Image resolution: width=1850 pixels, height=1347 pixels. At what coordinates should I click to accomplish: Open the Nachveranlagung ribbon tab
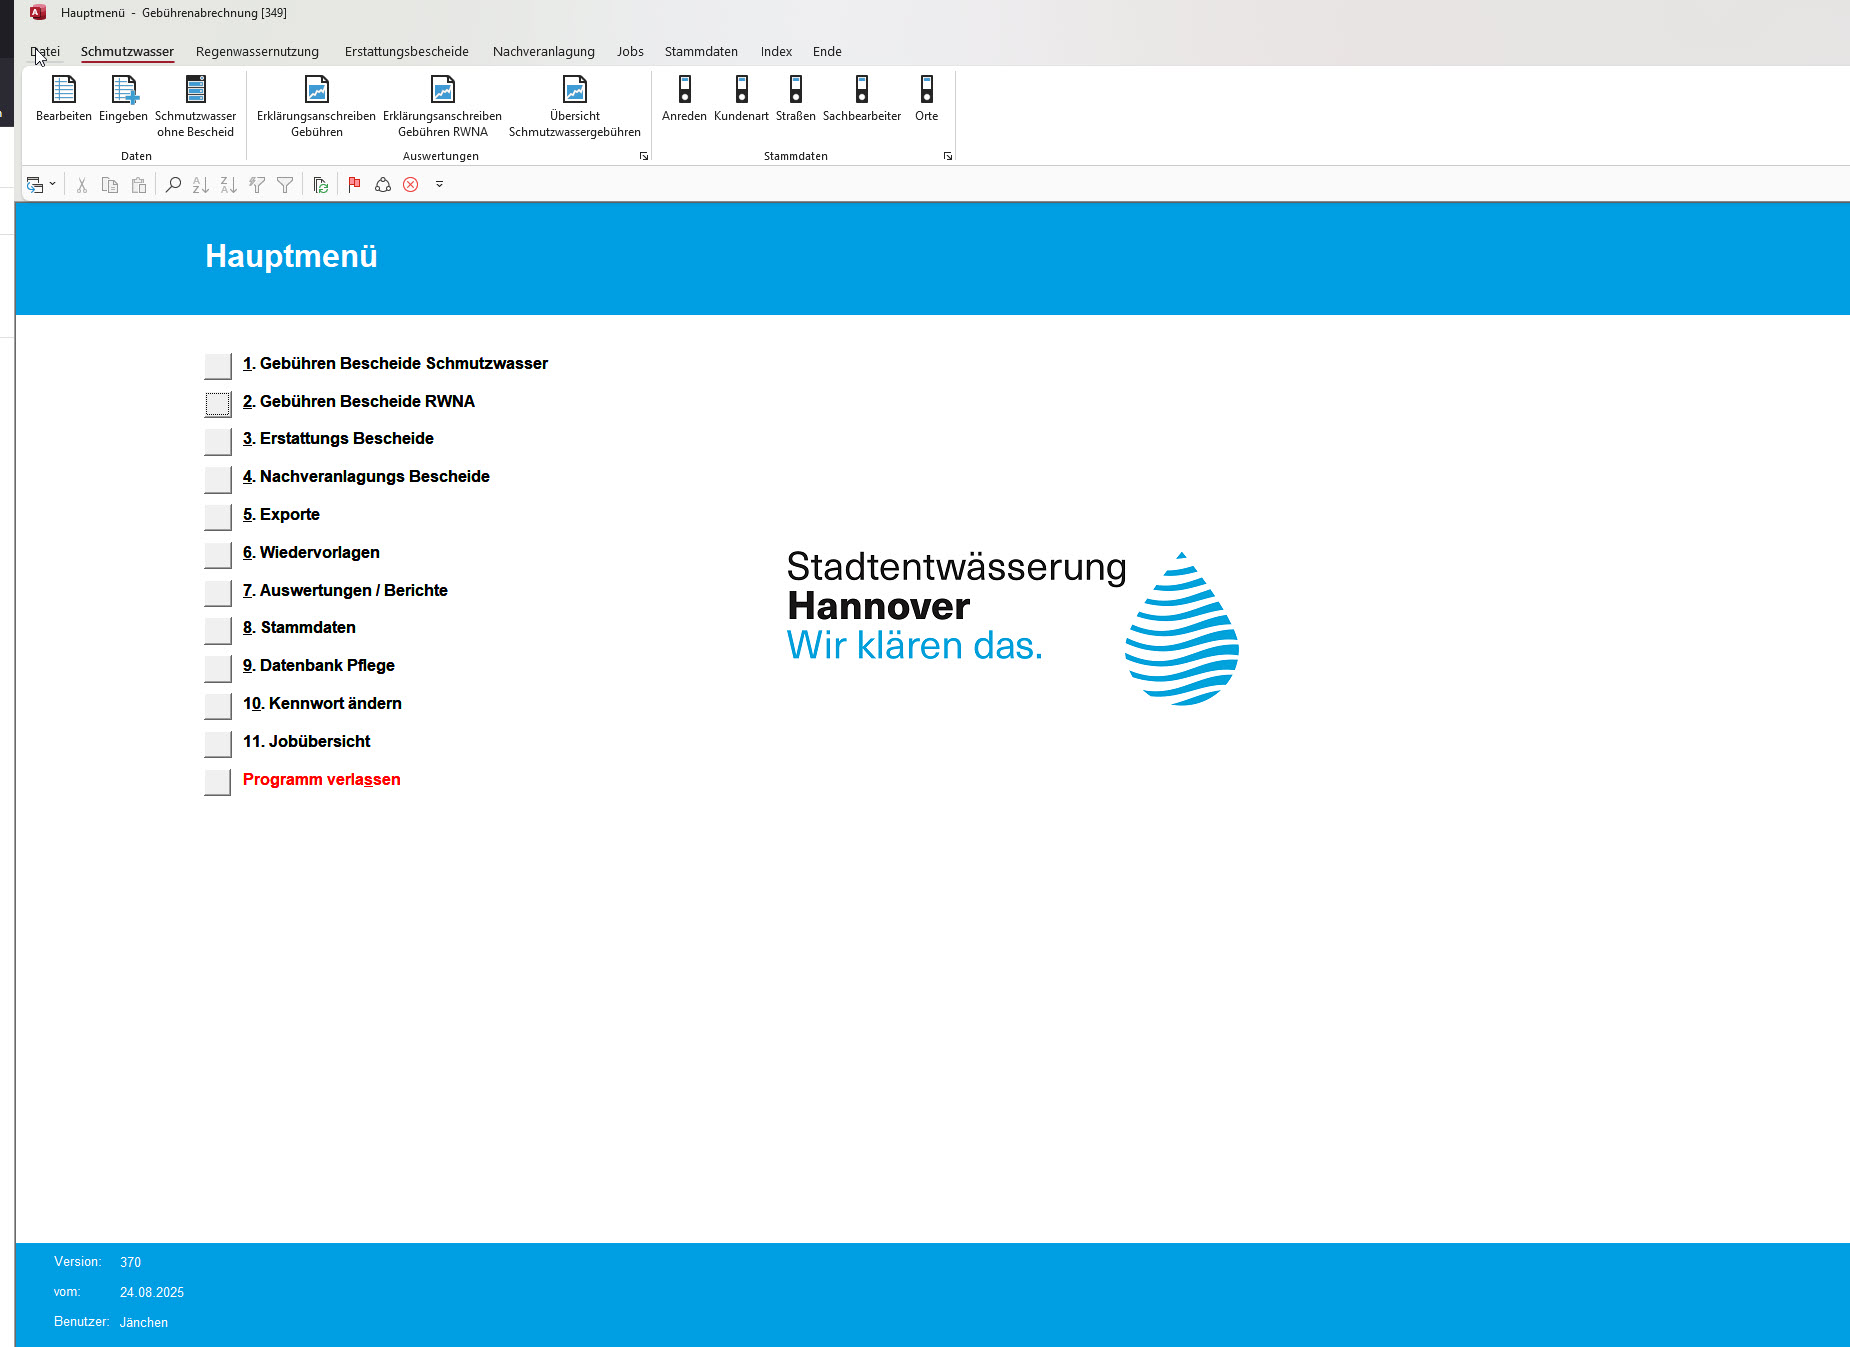pos(543,52)
